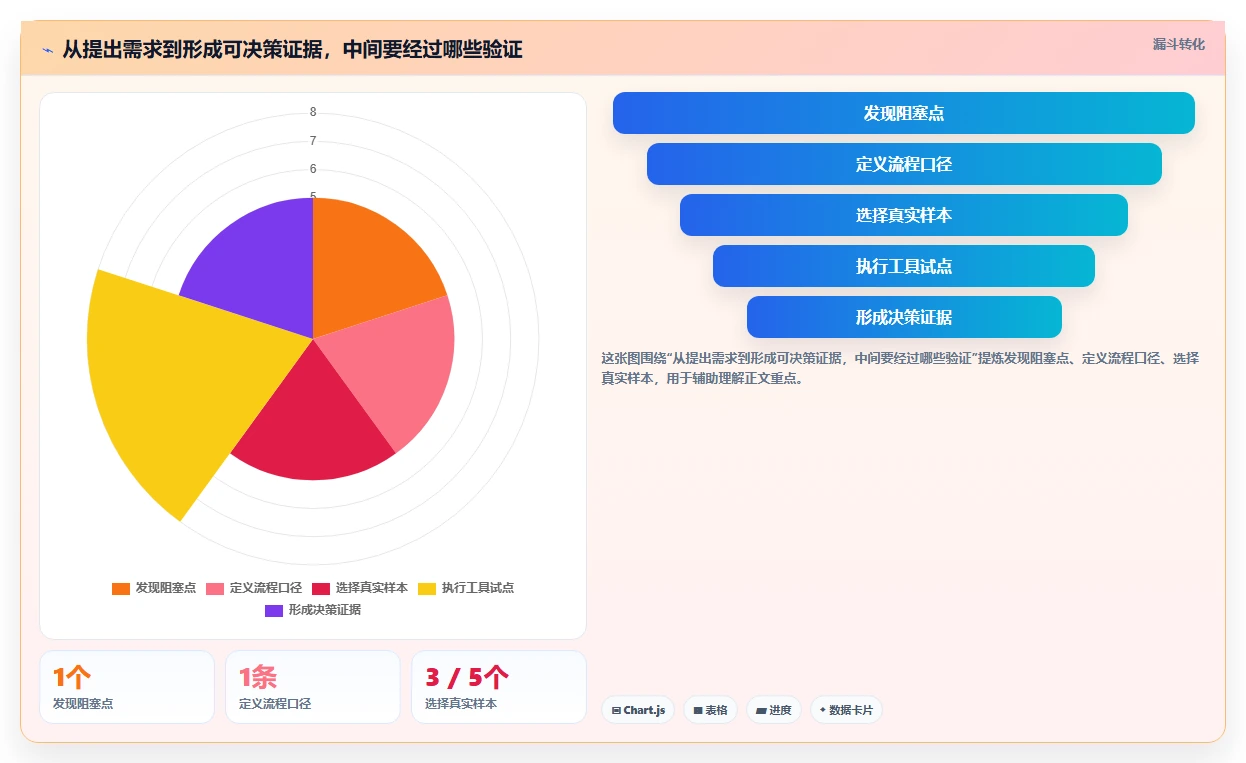1246x763 pixels.
Task: Select the 数据卡片 tag
Action: (x=846, y=710)
